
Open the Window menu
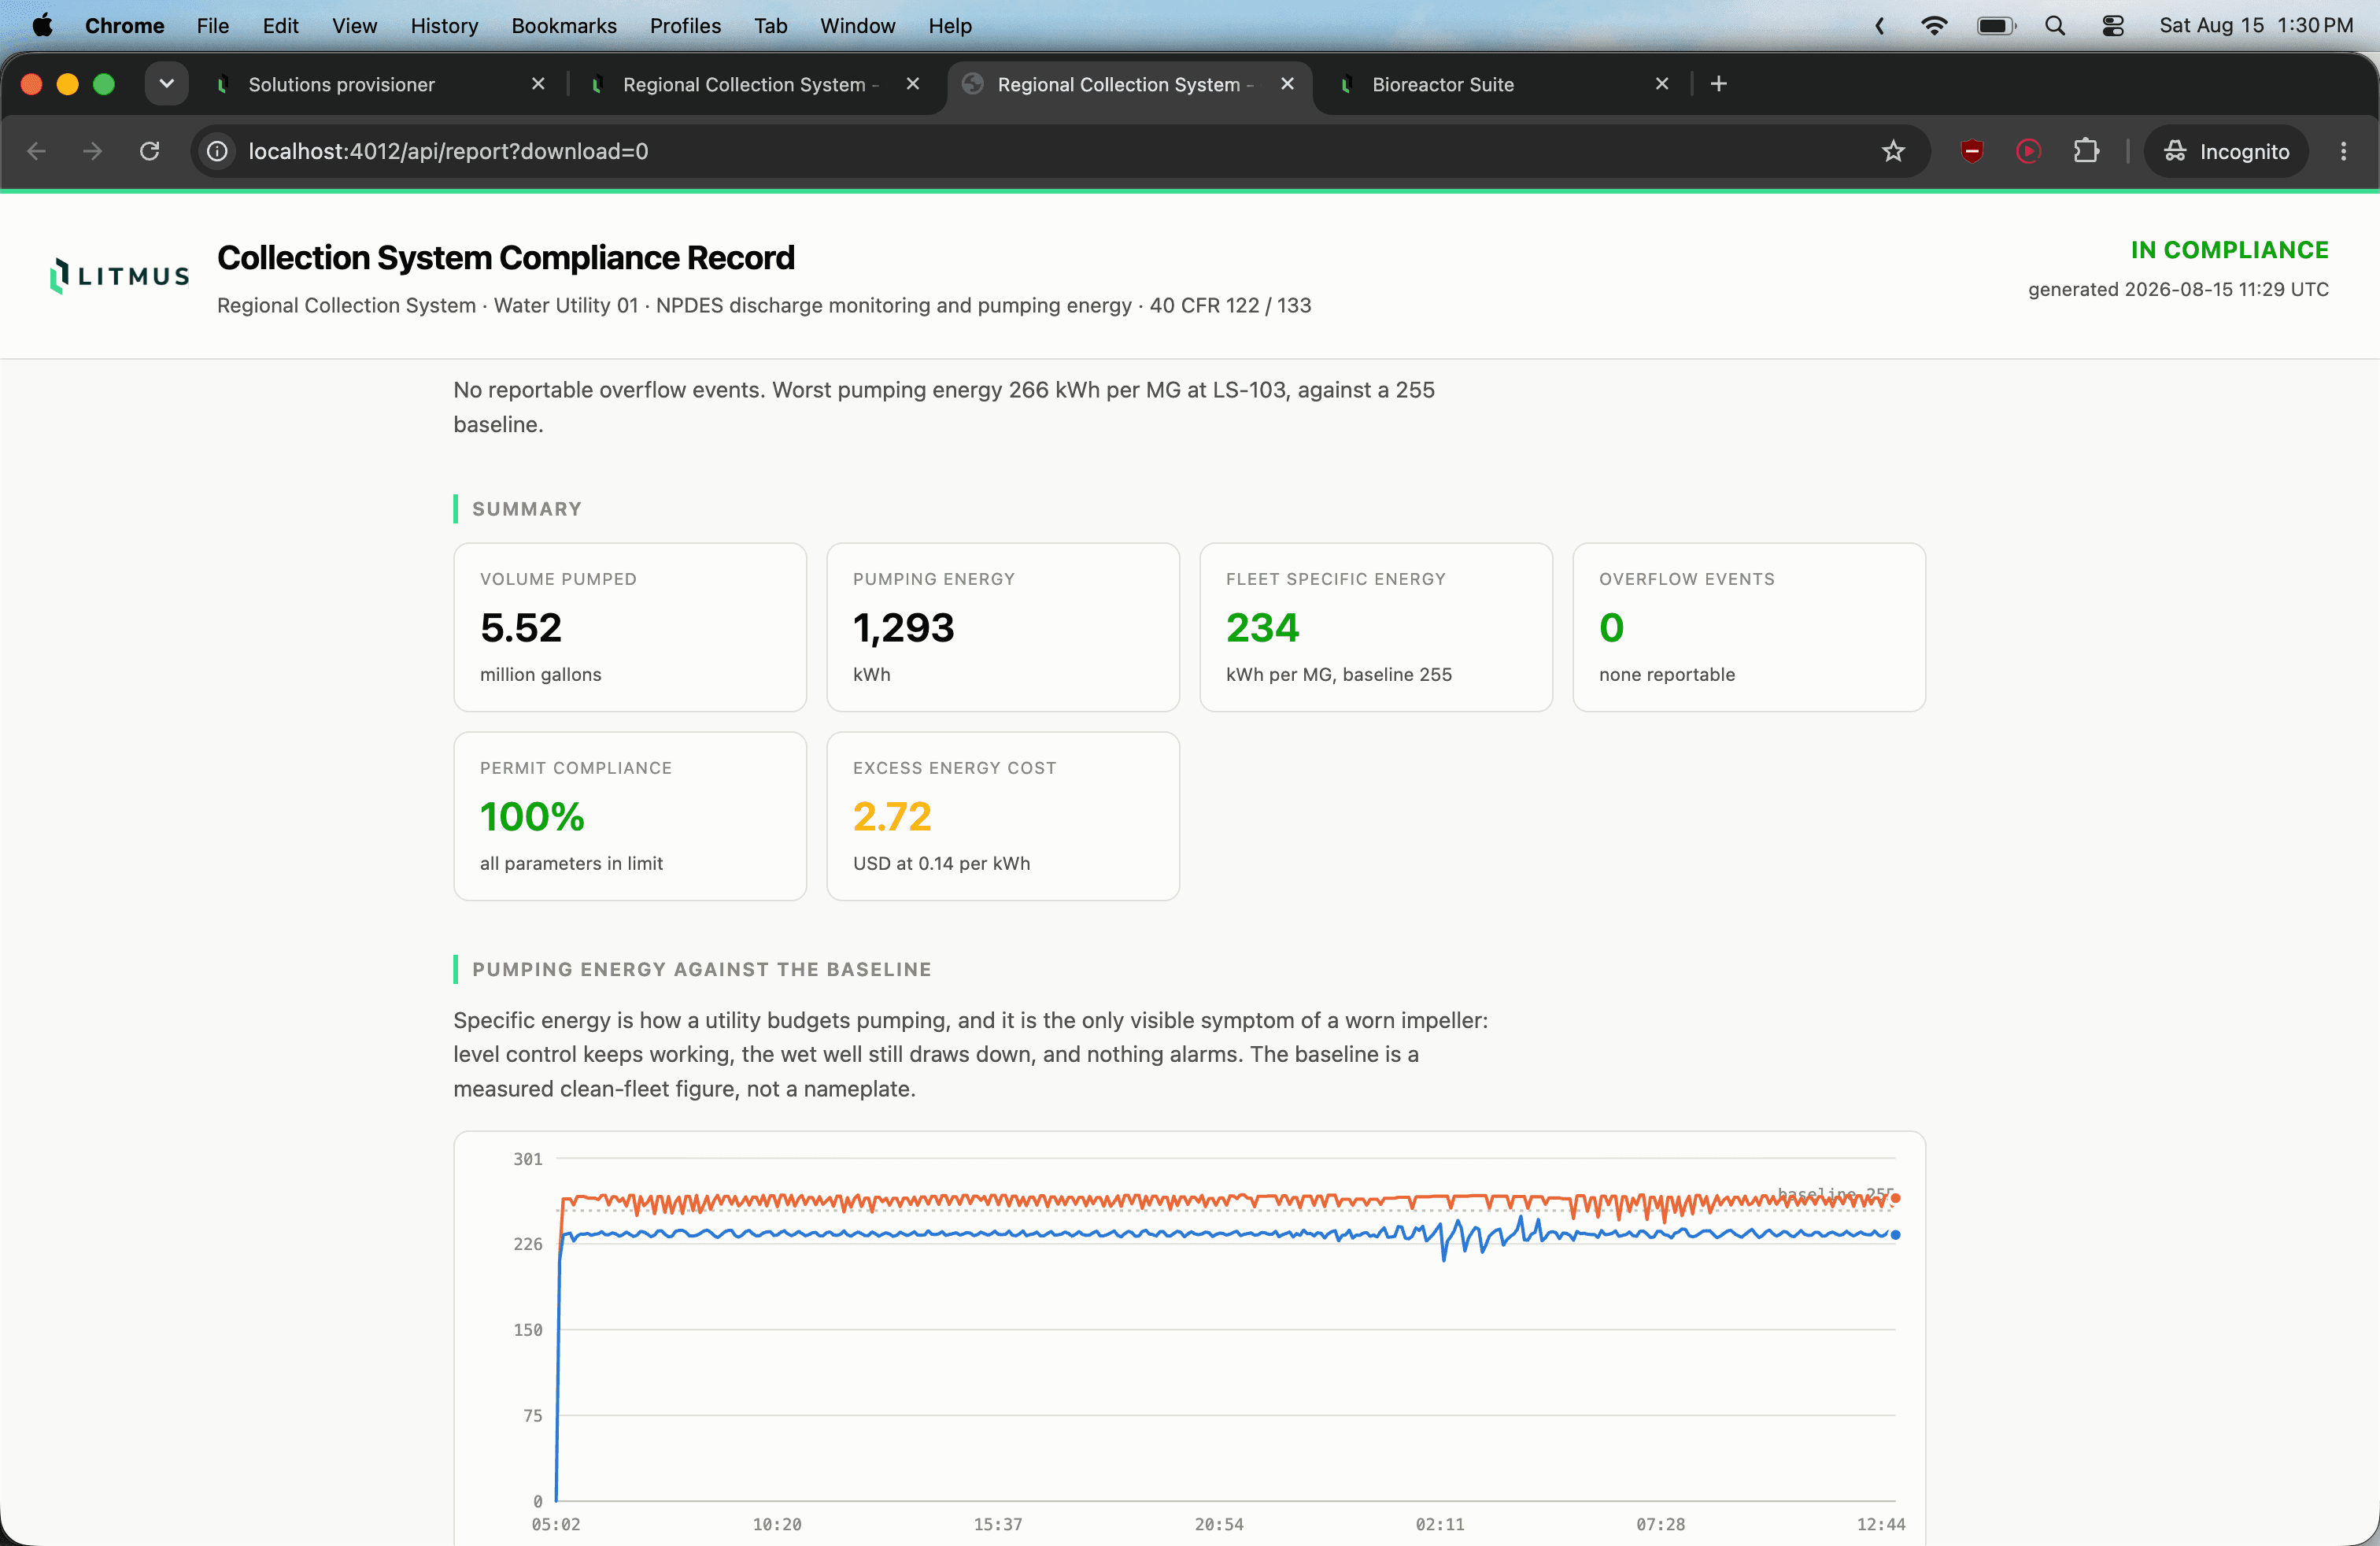click(x=857, y=25)
